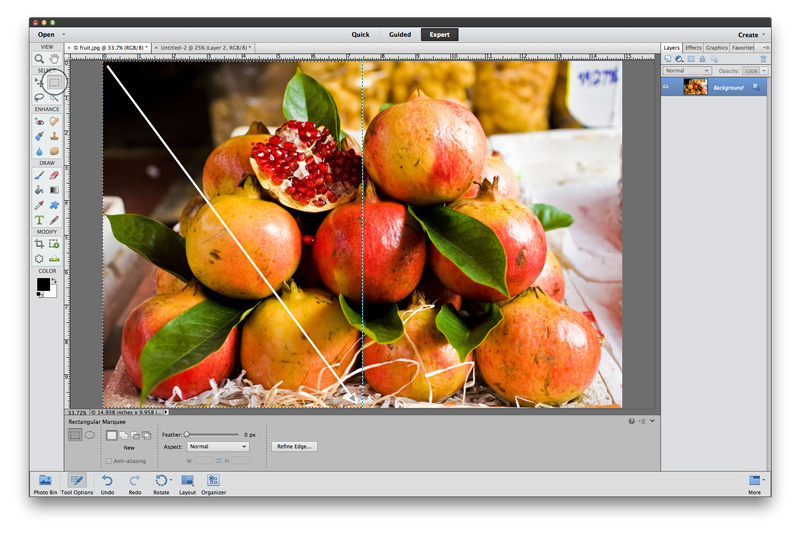Select the Zoom tool magnifier
This screenshot has height=535, width=800.
tap(39, 59)
